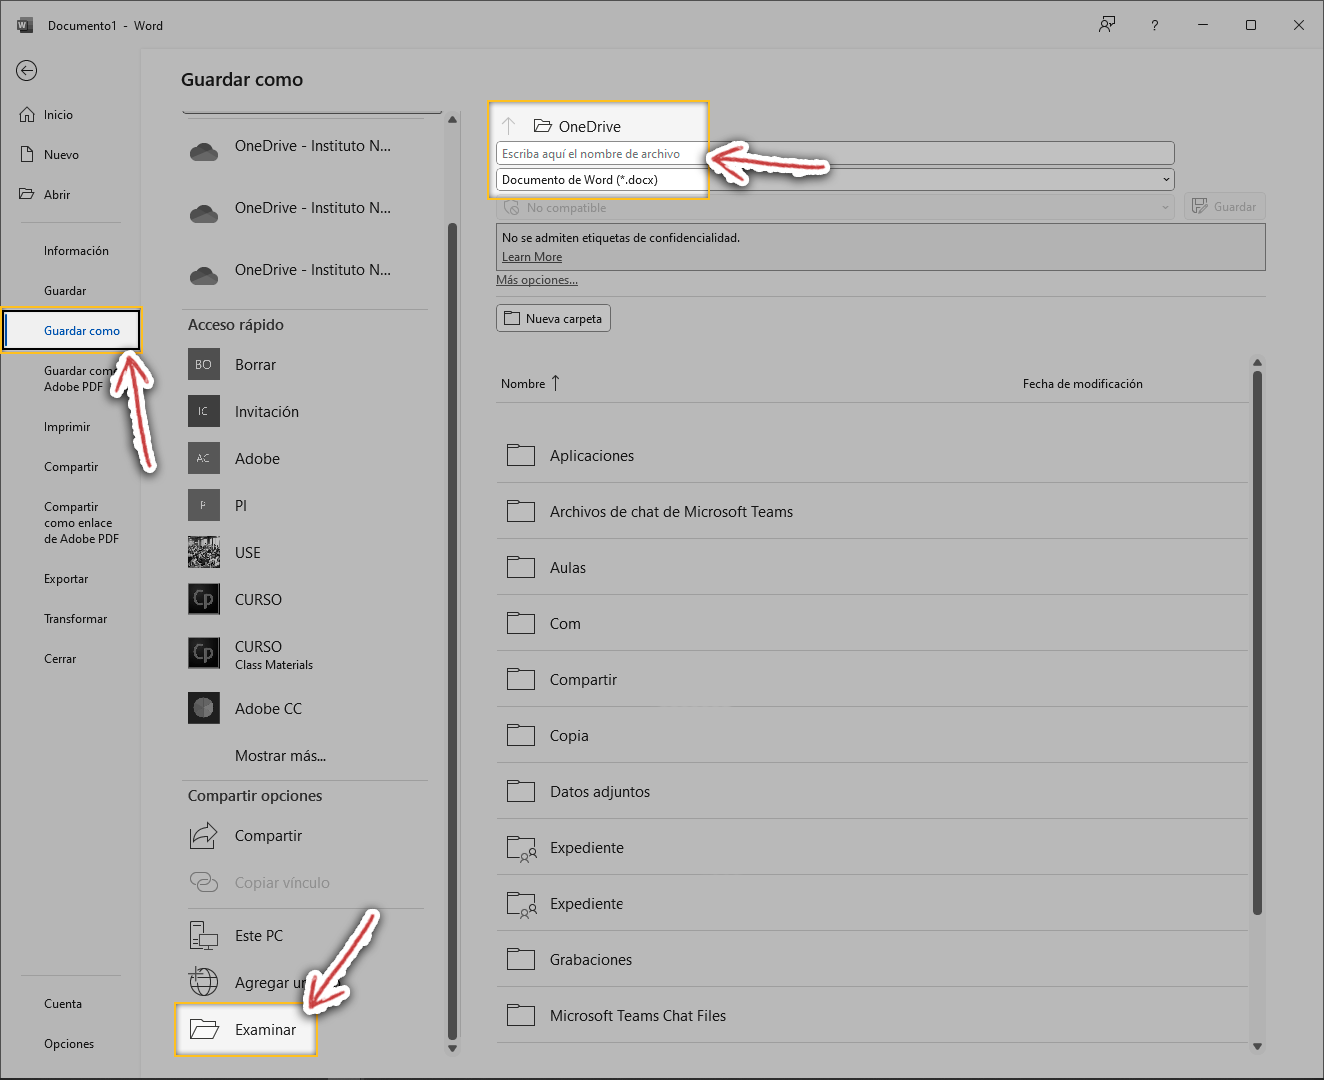Open the Más opciones link
This screenshot has height=1080, width=1324.
click(537, 280)
